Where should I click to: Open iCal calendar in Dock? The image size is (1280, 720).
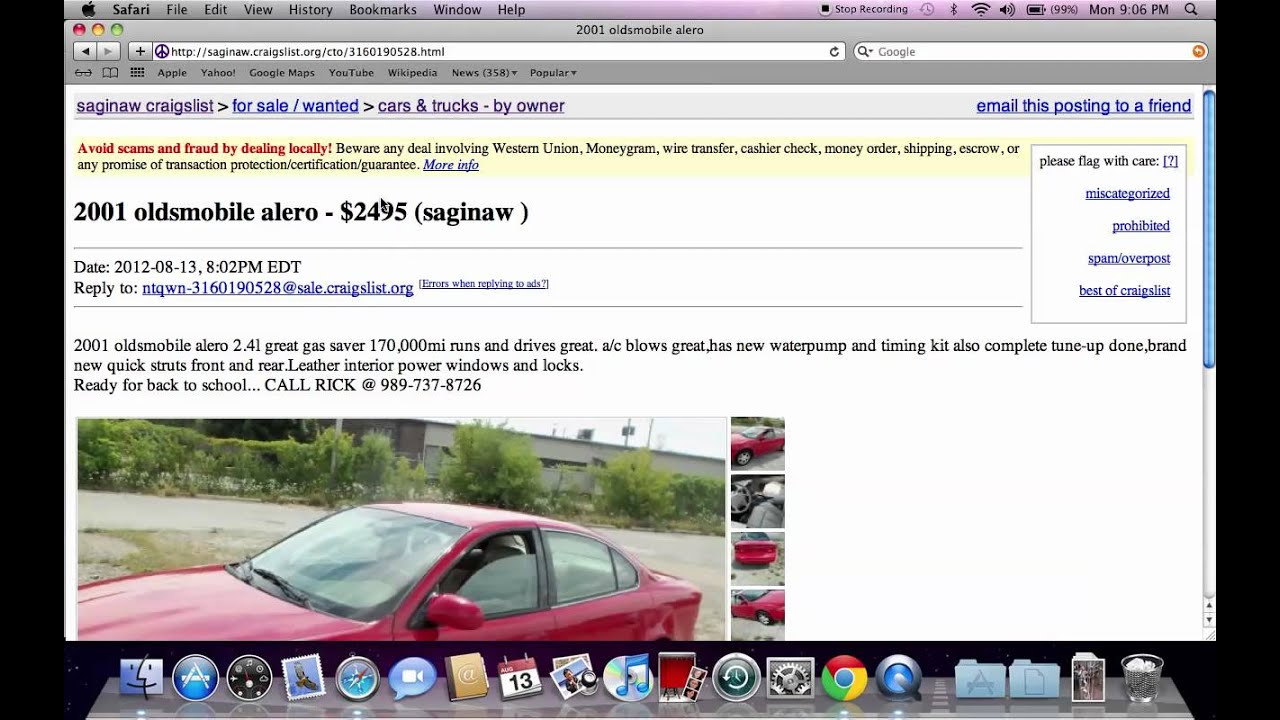[519, 679]
